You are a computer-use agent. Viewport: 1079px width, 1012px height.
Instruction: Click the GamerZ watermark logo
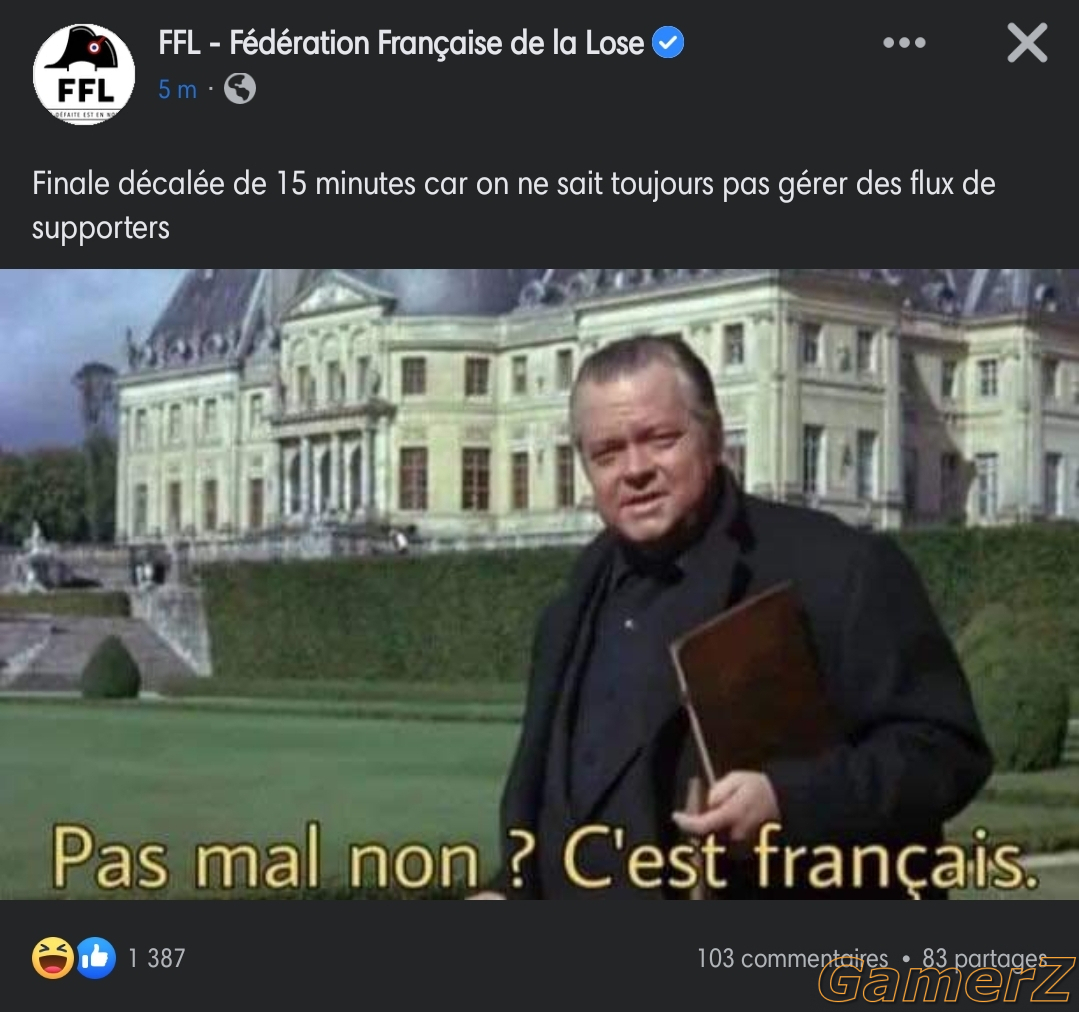pyautogui.click(x=947, y=980)
